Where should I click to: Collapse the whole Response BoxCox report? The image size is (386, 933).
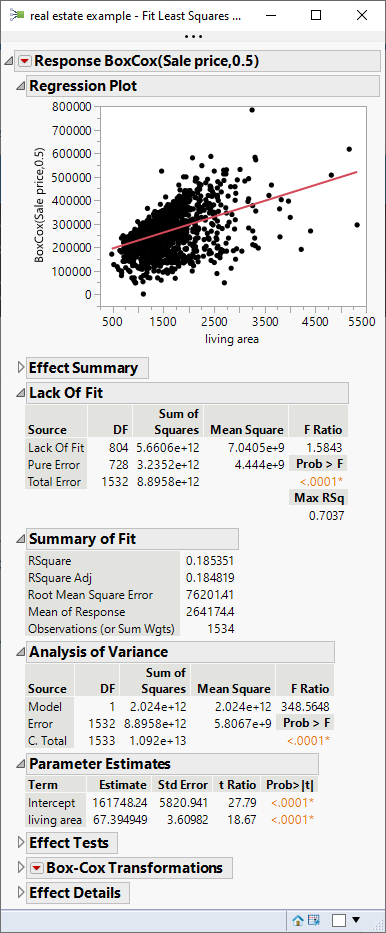pyautogui.click(x=9, y=61)
